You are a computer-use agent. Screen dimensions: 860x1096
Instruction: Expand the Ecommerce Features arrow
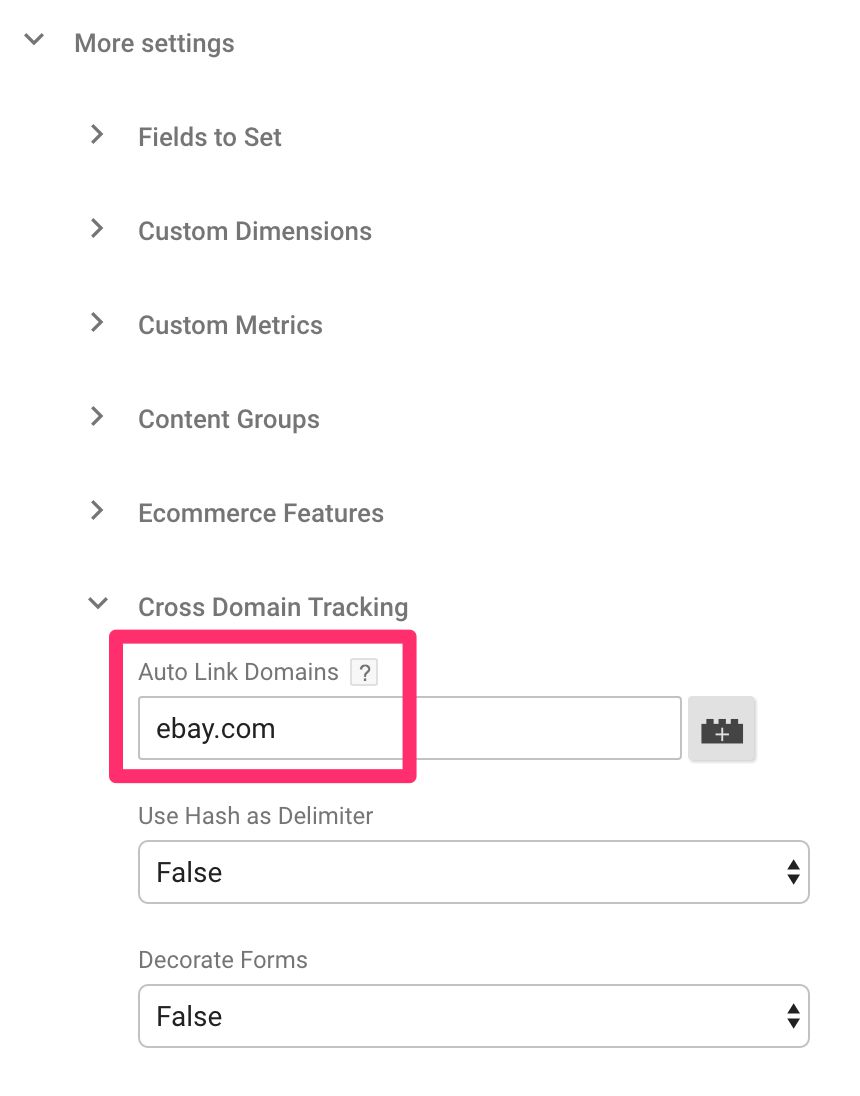click(x=97, y=510)
